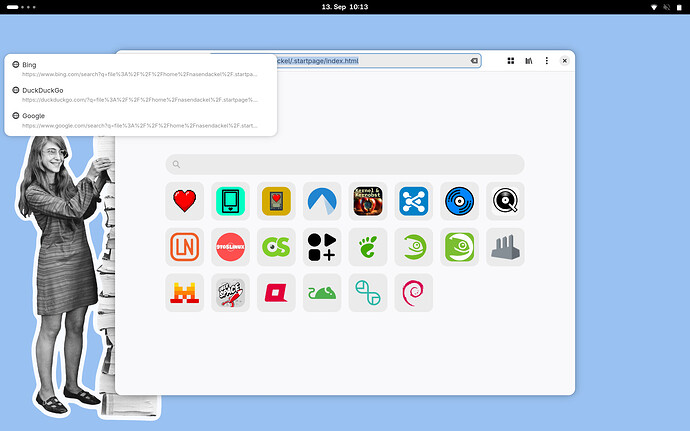
Task: Open the tab overview grid
Action: pyautogui.click(x=510, y=61)
